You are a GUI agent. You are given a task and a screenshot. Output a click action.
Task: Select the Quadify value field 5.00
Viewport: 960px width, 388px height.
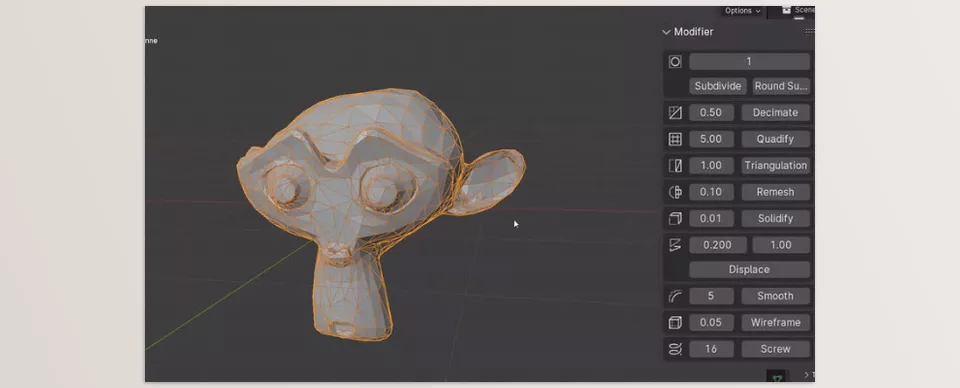point(711,139)
